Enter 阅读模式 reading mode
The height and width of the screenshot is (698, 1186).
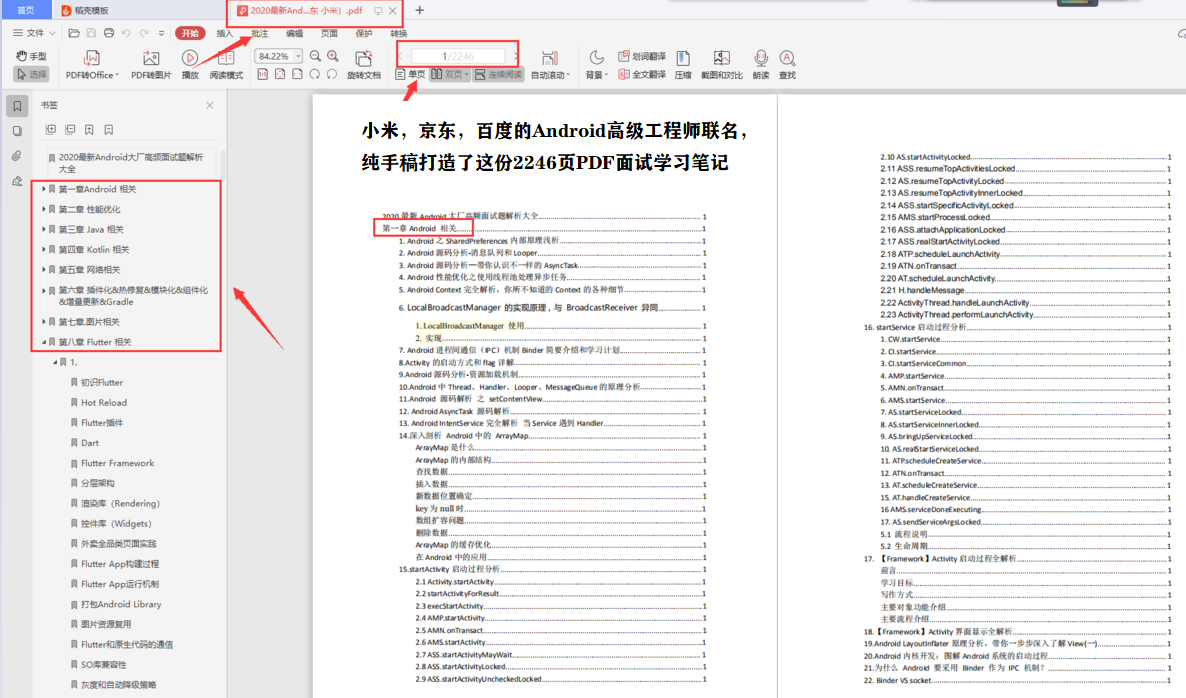click(x=226, y=64)
